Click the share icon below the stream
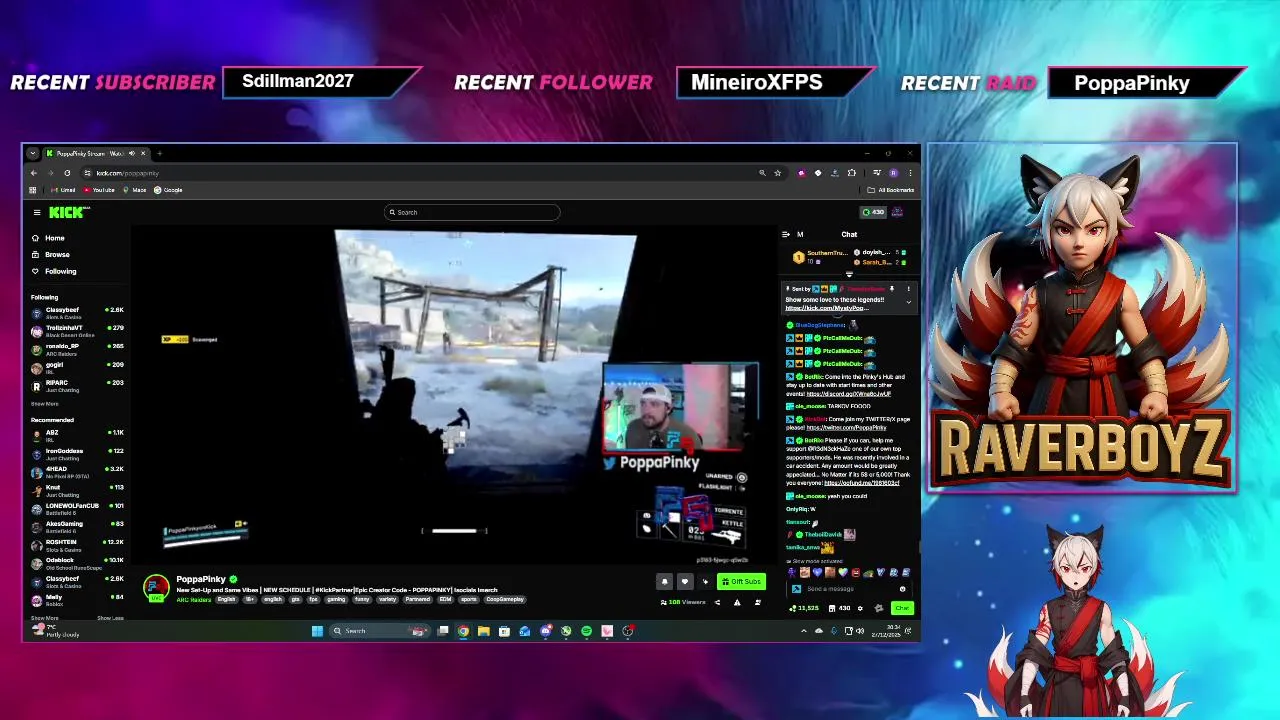Viewport: 1280px width, 720px height. 717,602
